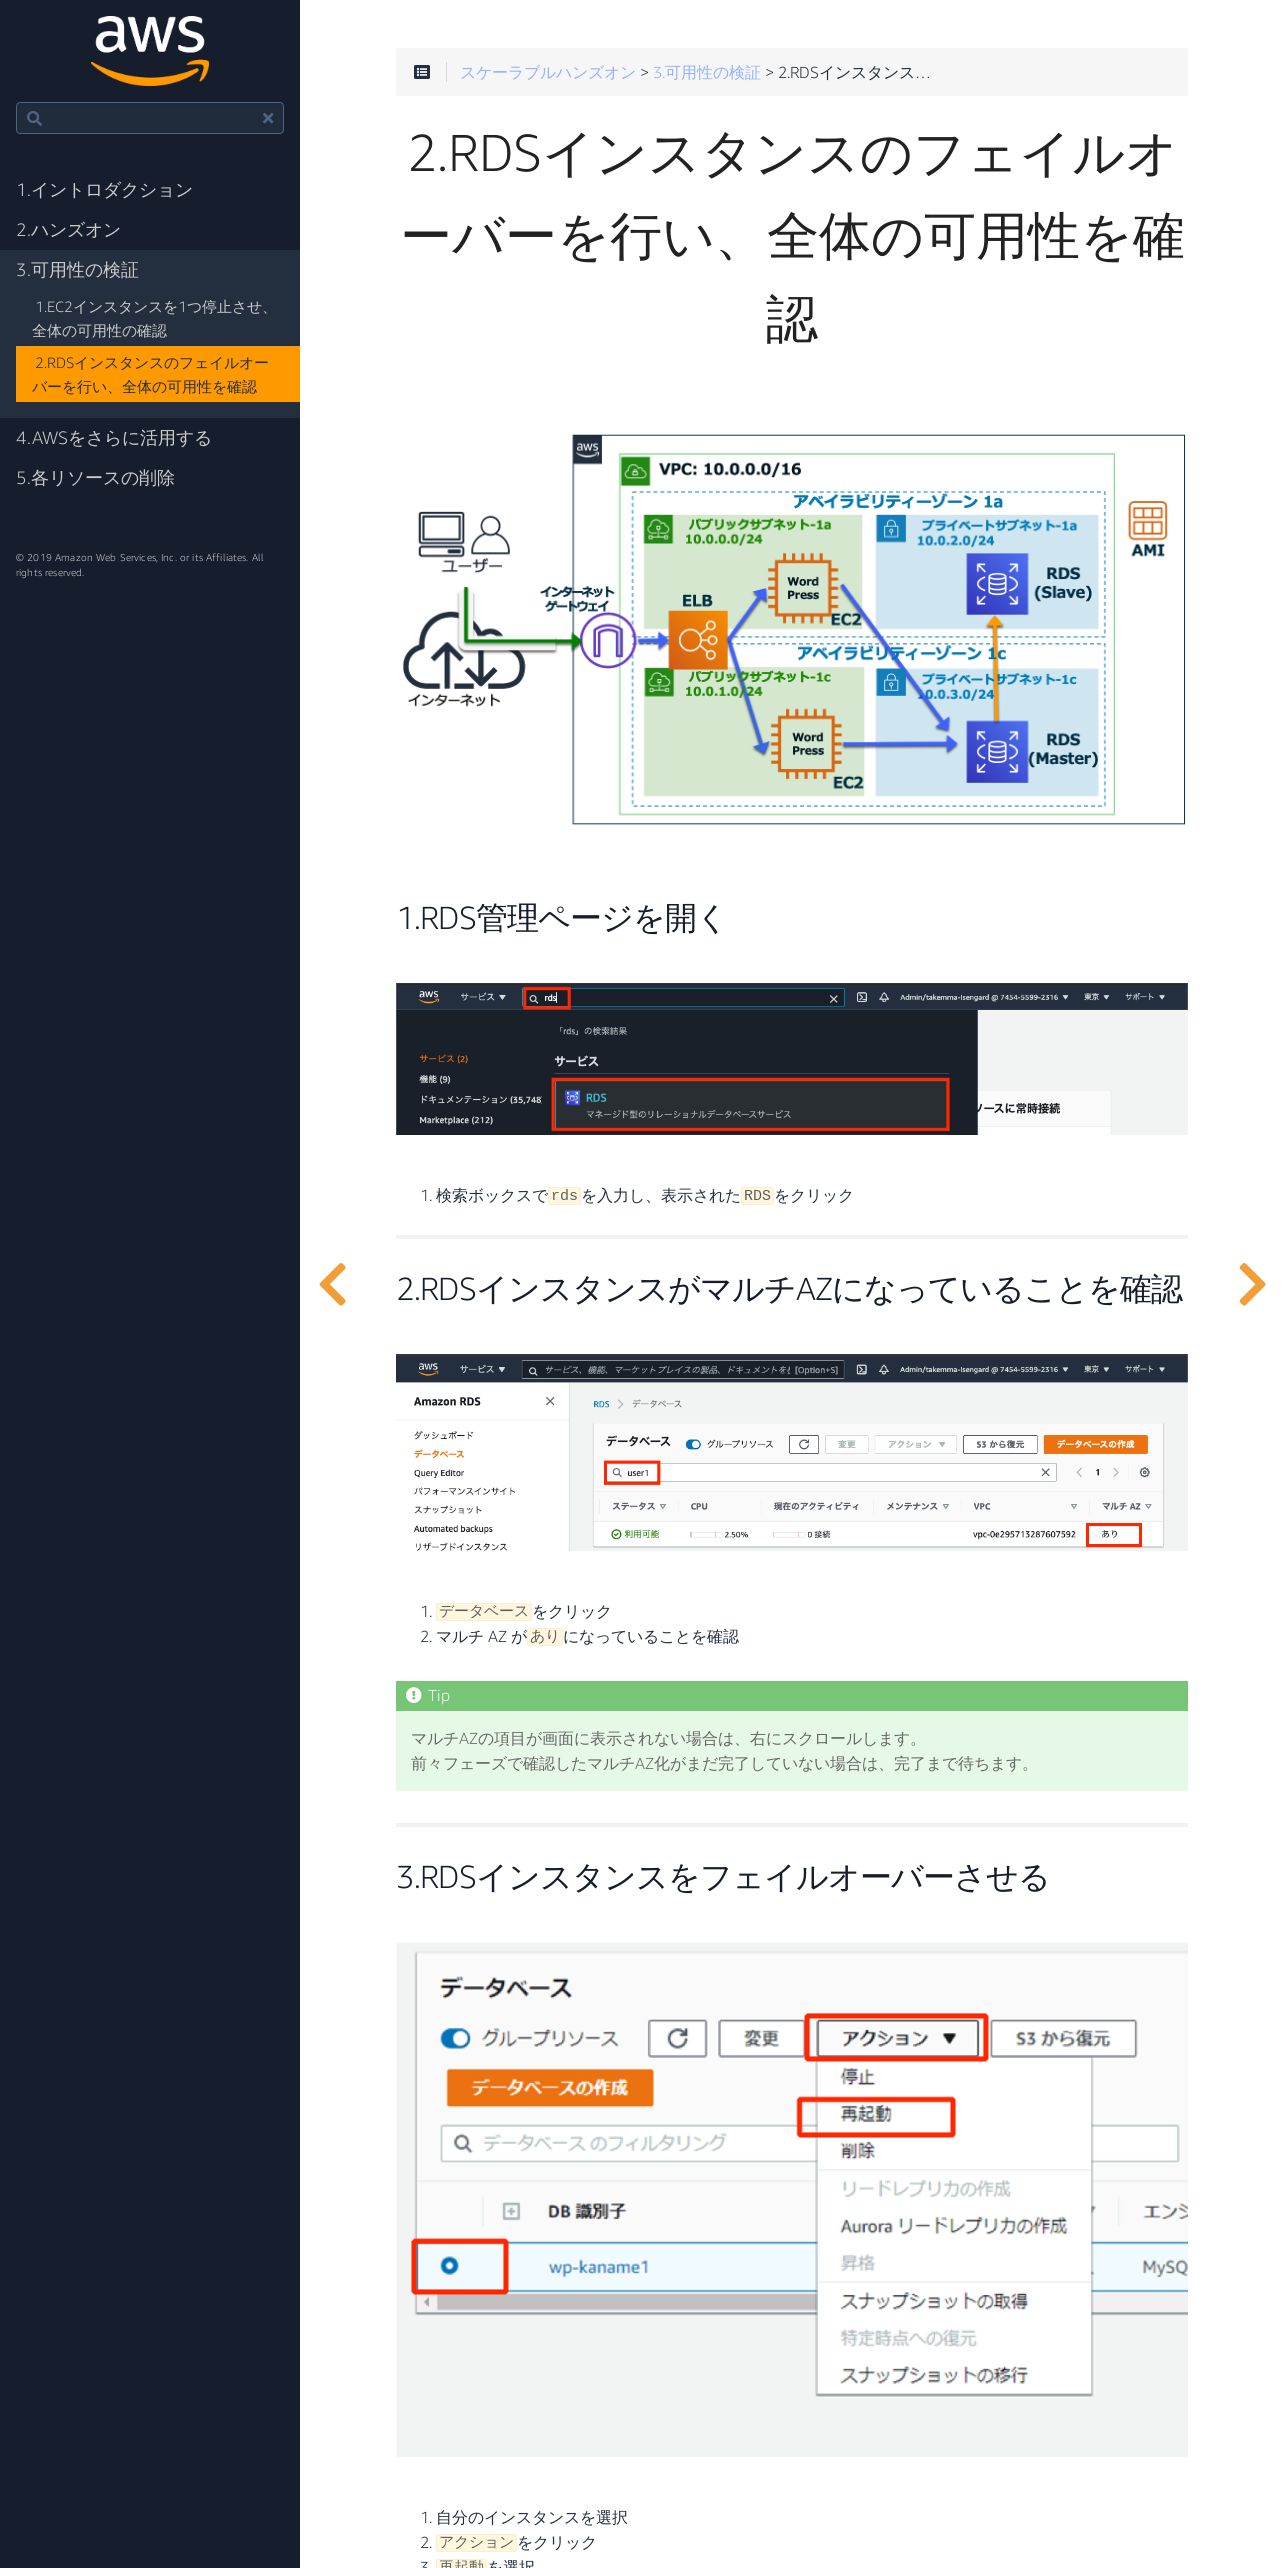Click the refresh button beside 変更
Screen dimensions: 1284x2568
(677, 2038)
